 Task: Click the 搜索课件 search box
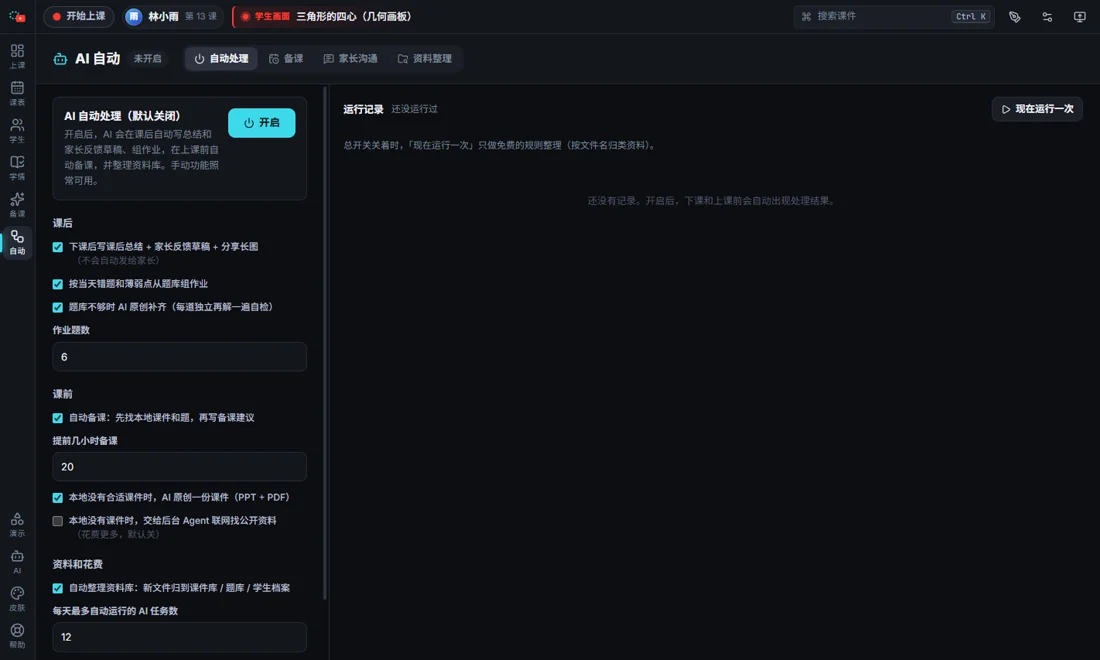click(894, 16)
